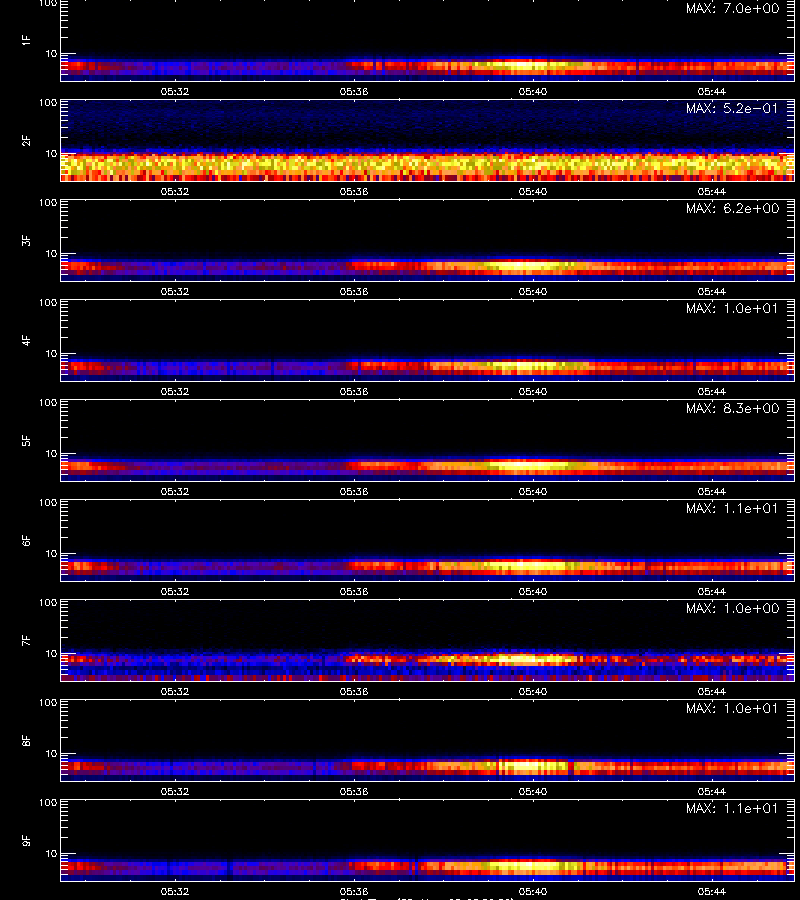This screenshot has width=800, height=900.
Task: Click the 3F panel label
Action: click(26, 240)
